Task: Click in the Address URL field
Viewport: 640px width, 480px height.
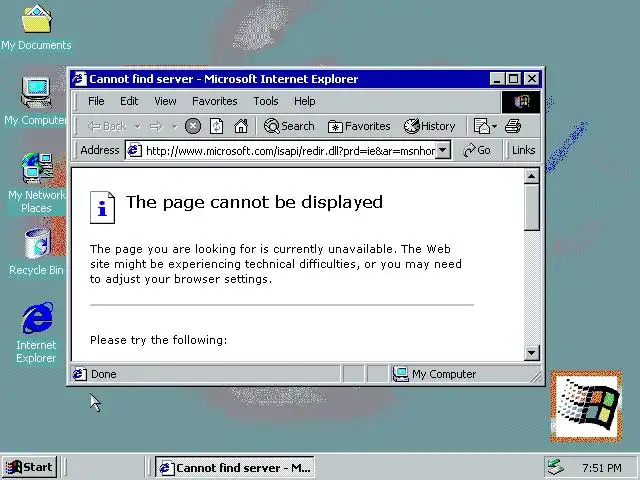Action: tap(290, 151)
